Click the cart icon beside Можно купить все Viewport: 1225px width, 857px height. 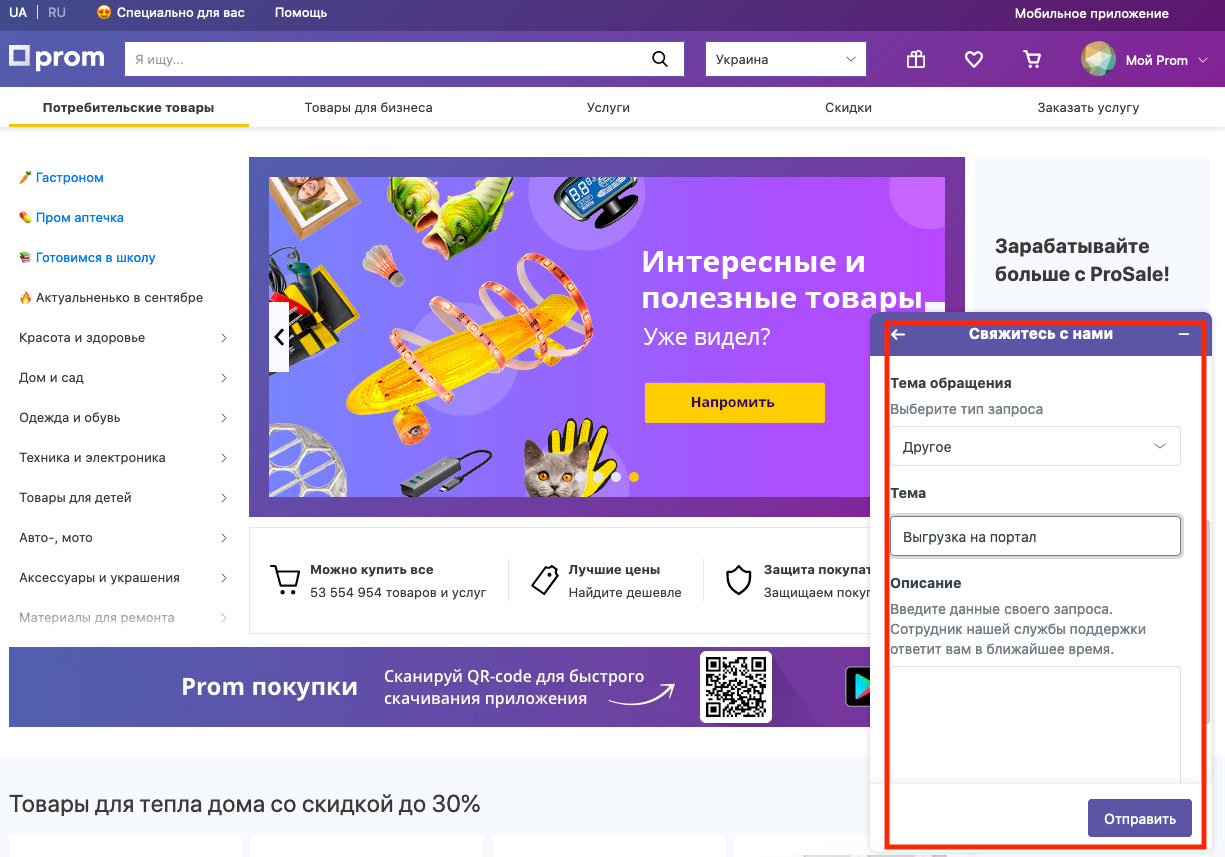(x=285, y=580)
